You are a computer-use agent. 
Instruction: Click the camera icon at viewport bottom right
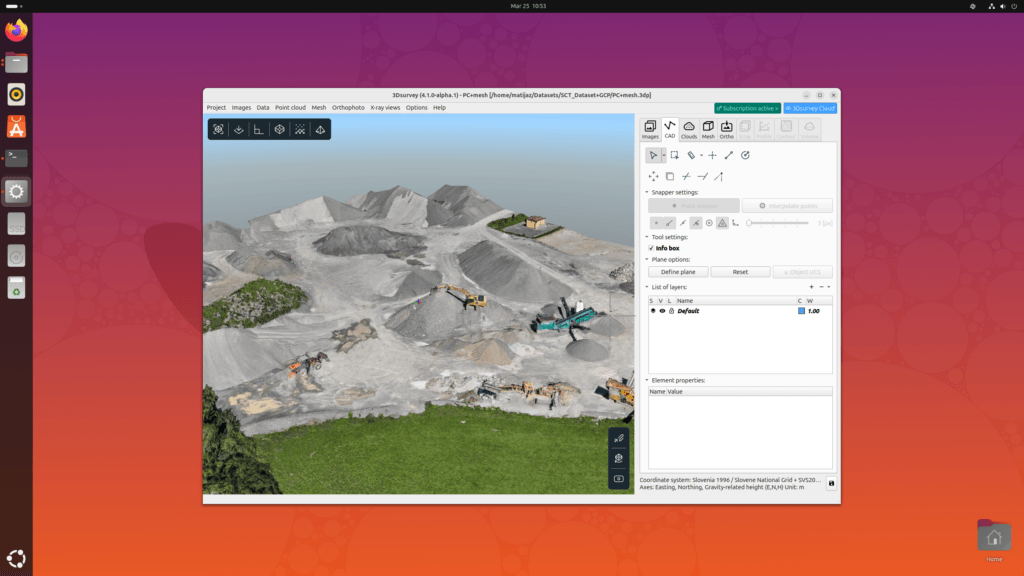(x=619, y=479)
